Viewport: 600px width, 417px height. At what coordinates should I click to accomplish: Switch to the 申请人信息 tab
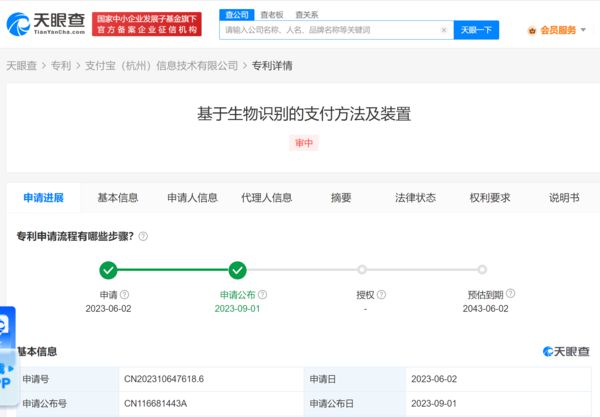click(x=192, y=198)
